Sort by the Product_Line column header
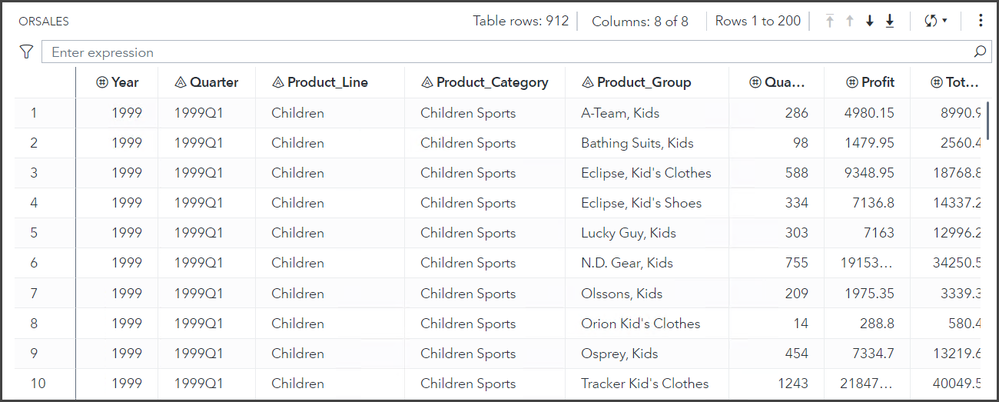Image resolution: width=999 pixels, height=402 pixels. (x=327, y=83)
